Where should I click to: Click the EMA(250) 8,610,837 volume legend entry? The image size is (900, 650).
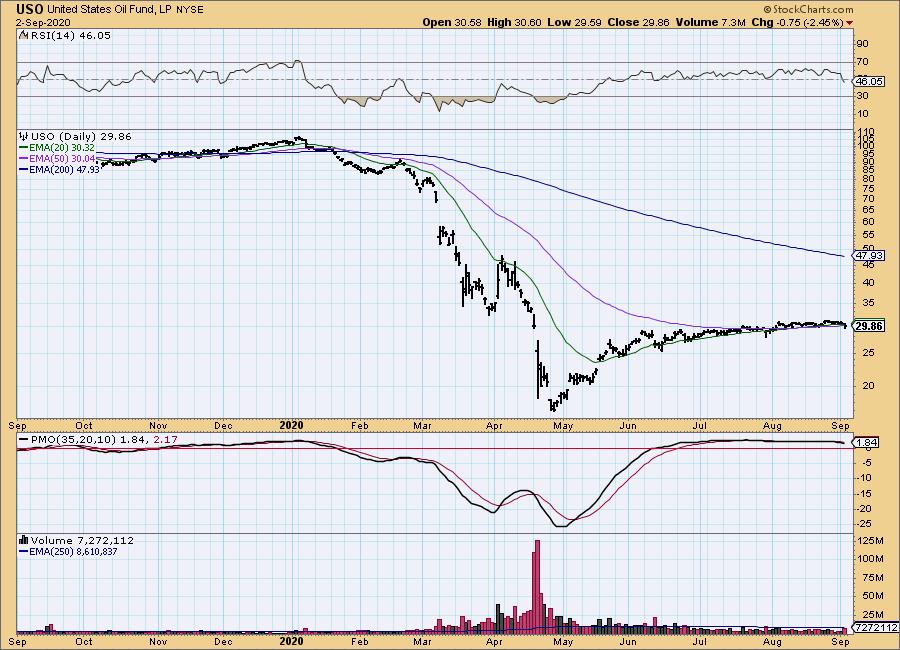click(68, 551)
